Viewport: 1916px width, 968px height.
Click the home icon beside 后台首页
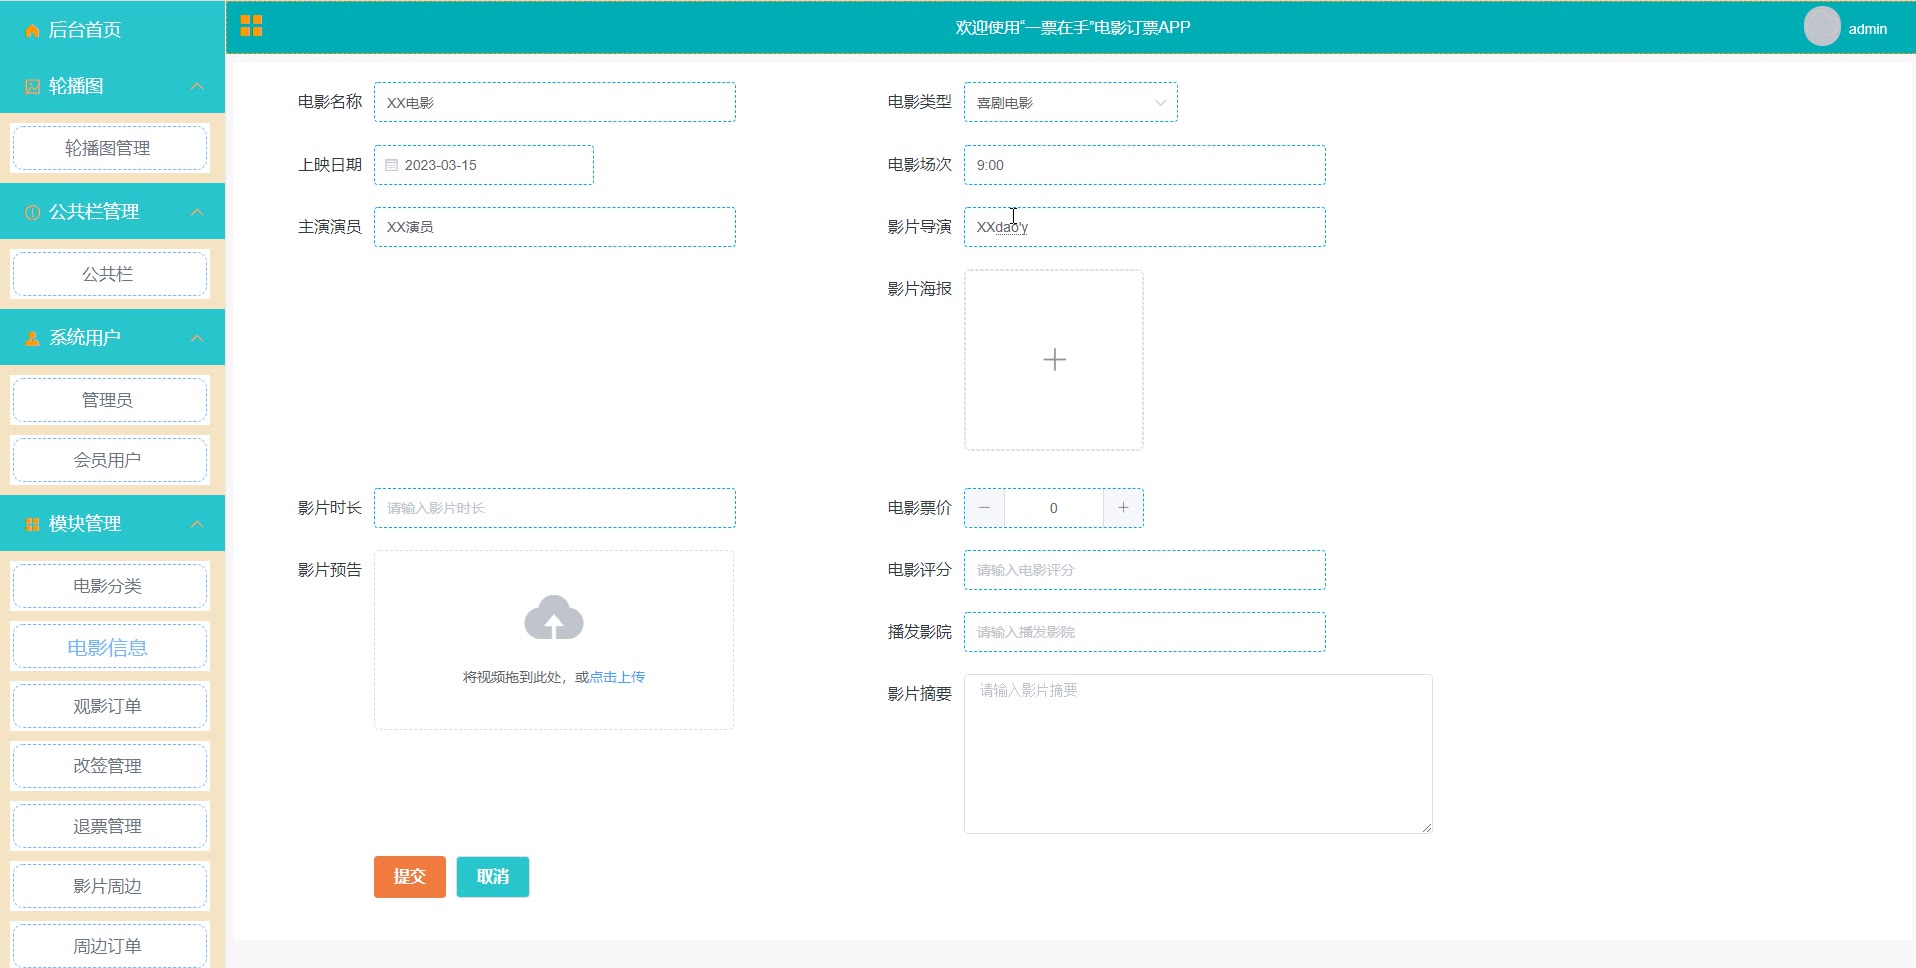32,31
